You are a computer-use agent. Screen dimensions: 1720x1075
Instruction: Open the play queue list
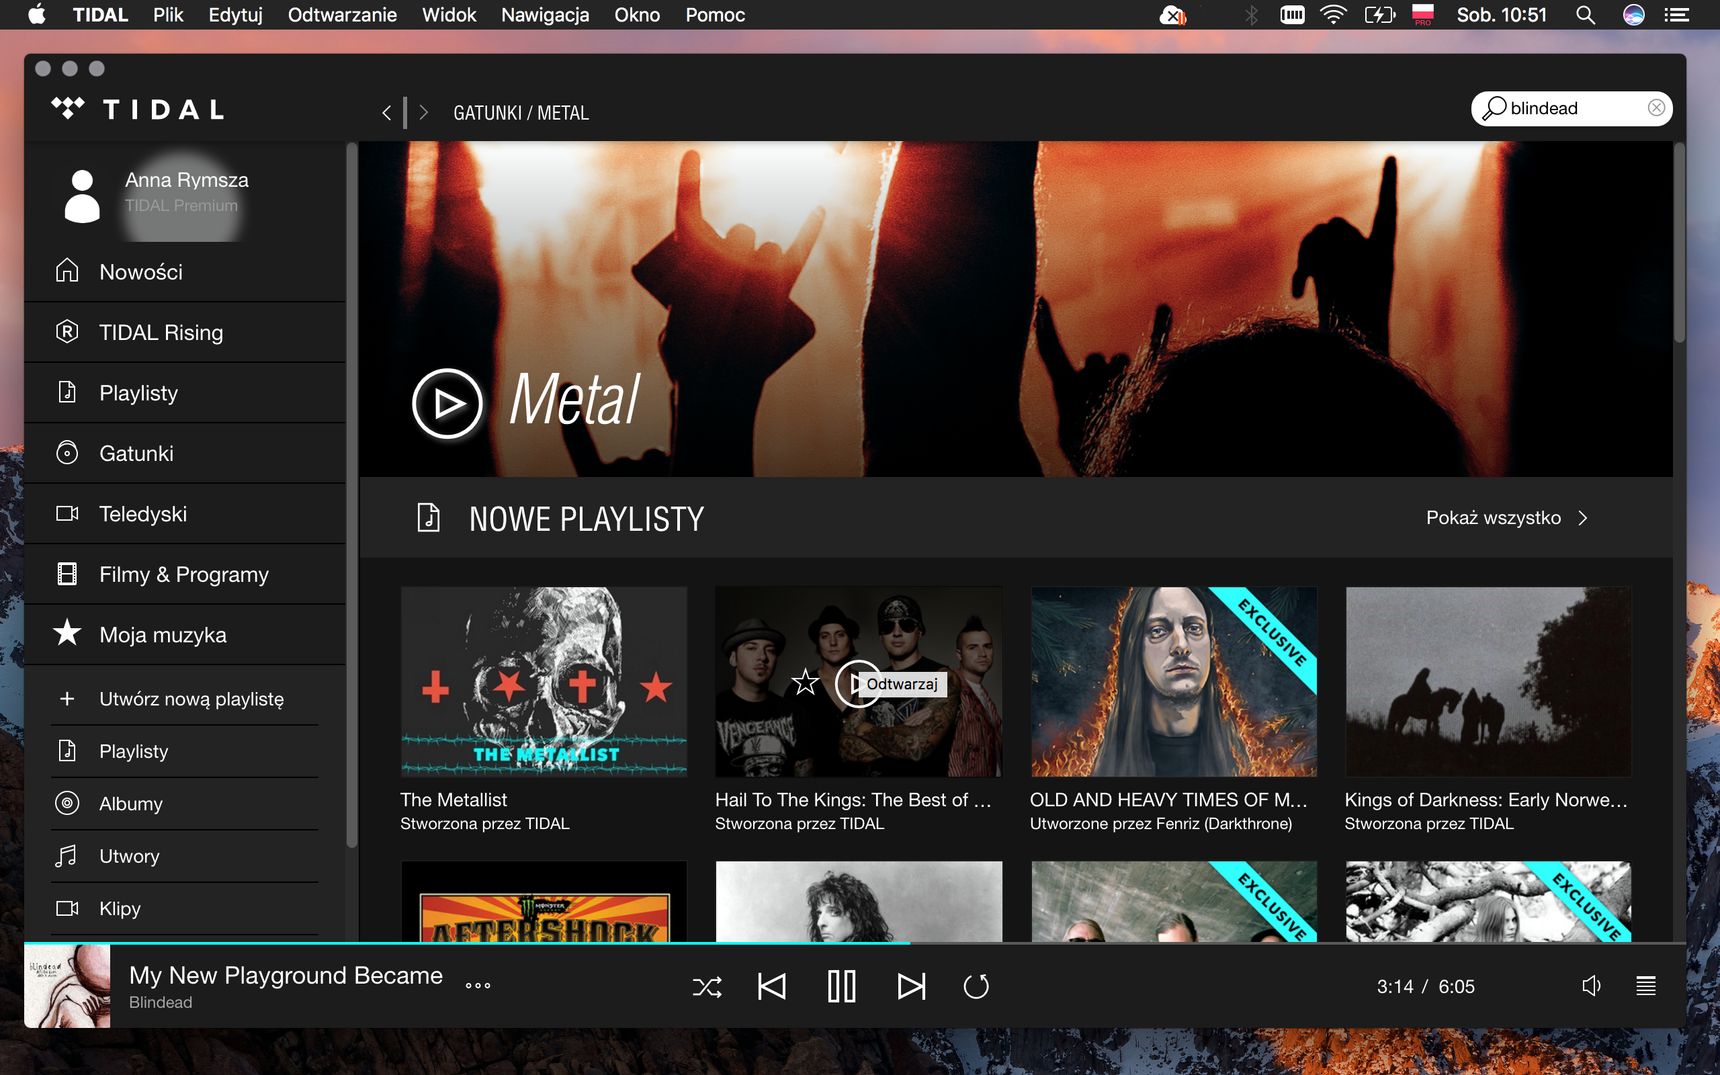tap(1646, 986)
